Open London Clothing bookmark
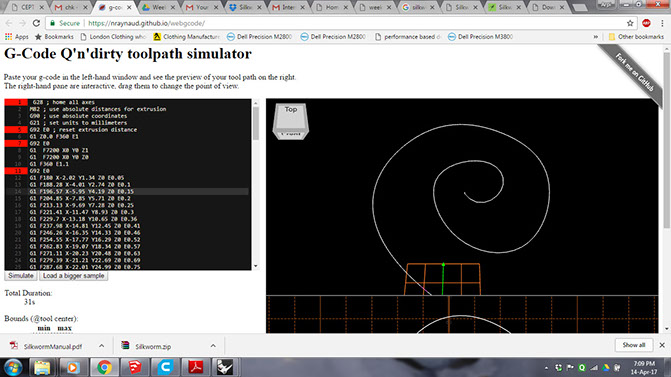Image resolution: width=671 pixels, height=377 pixels. pyautogui.click(x=113, y=37)
